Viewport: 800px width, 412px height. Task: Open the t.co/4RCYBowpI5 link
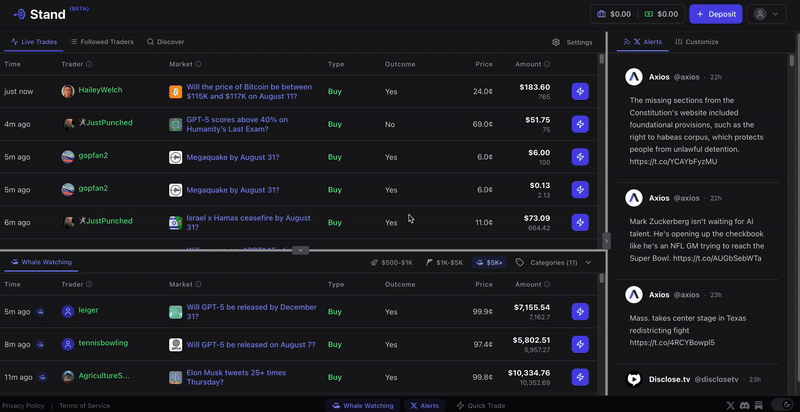(x=672, y=343)
